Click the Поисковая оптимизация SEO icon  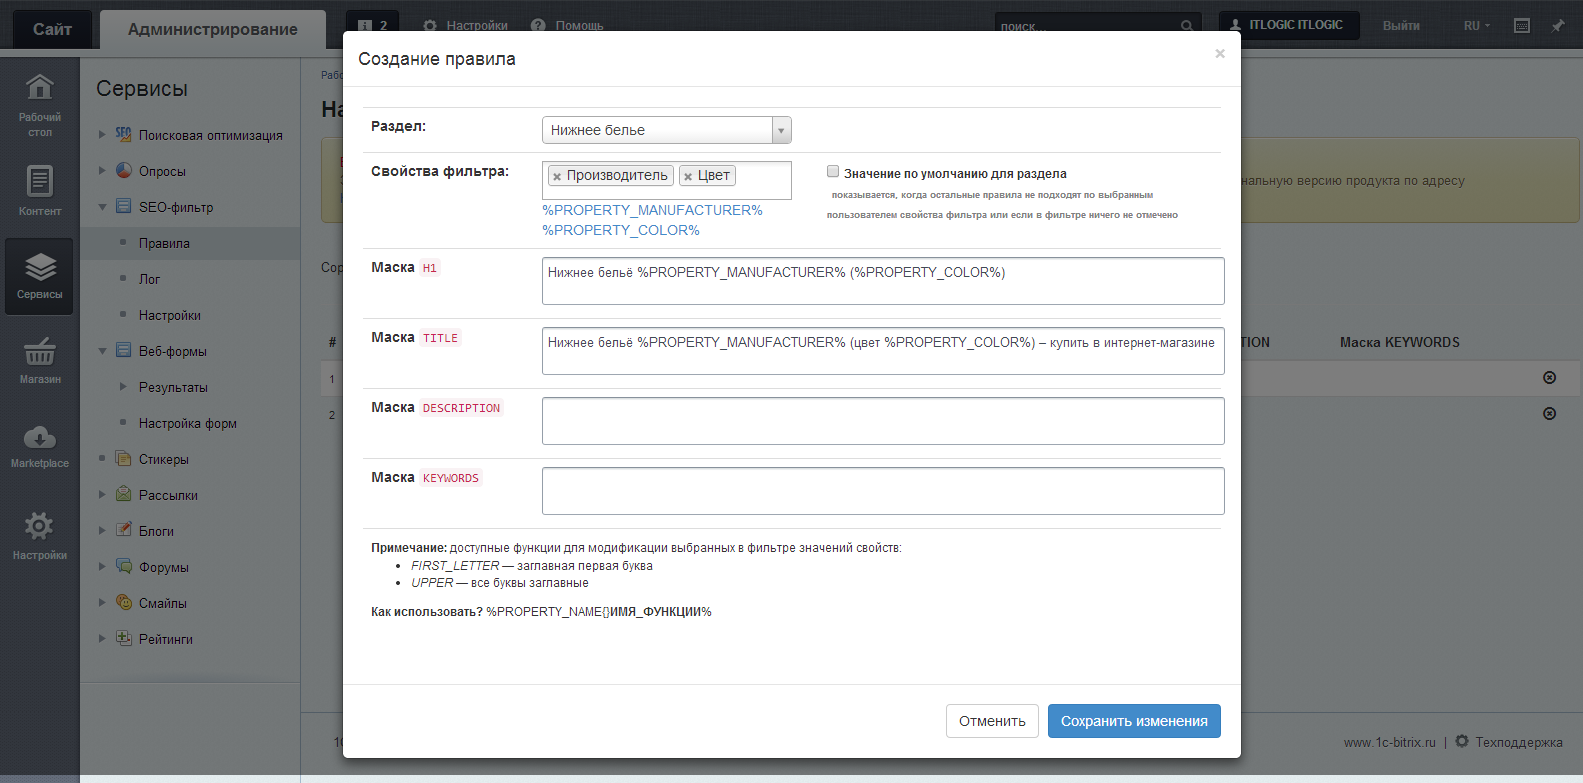(x=123, y=134)
